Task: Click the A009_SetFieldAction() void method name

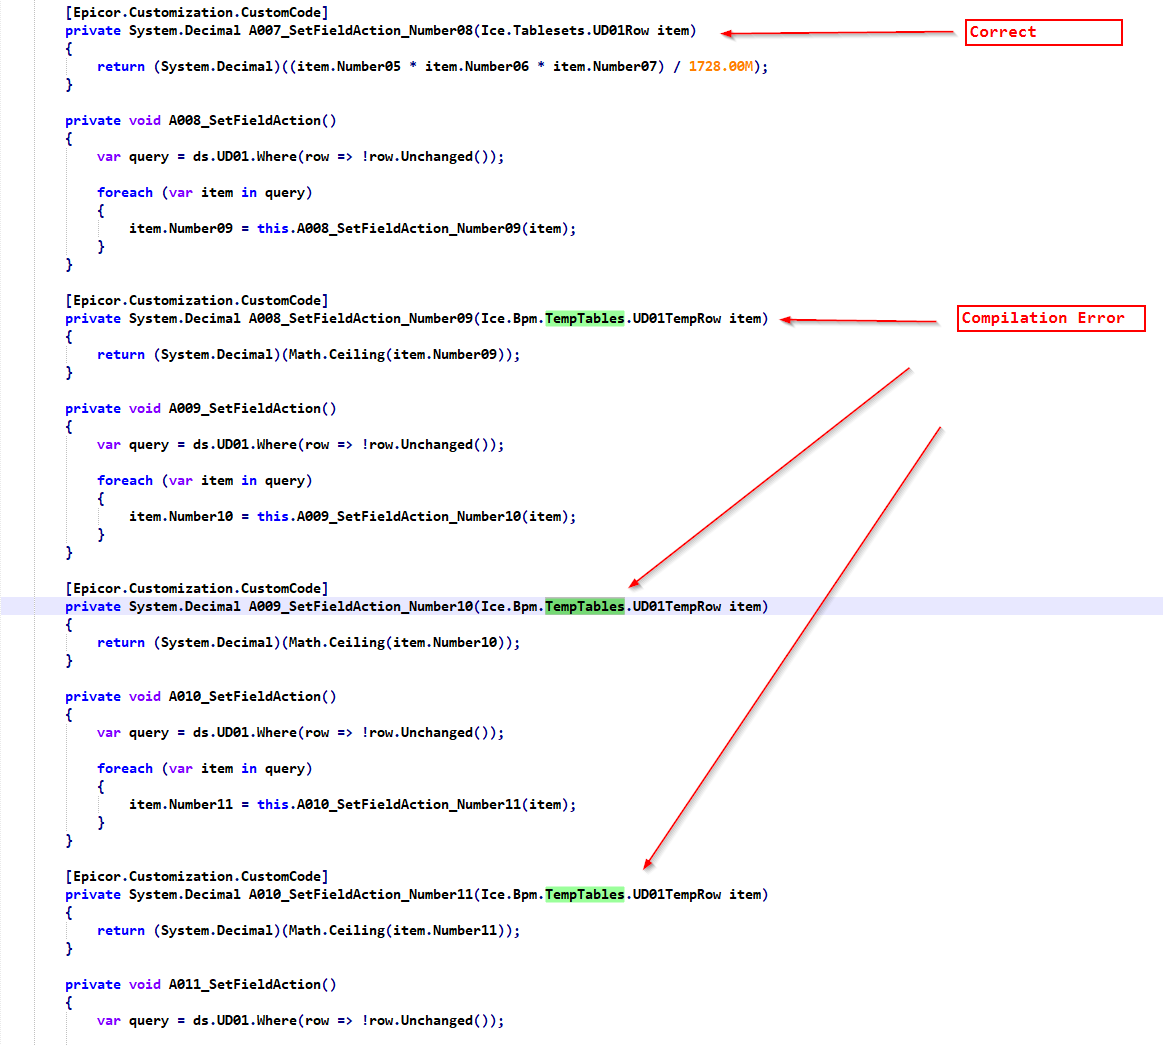Action: click(252, 408)
